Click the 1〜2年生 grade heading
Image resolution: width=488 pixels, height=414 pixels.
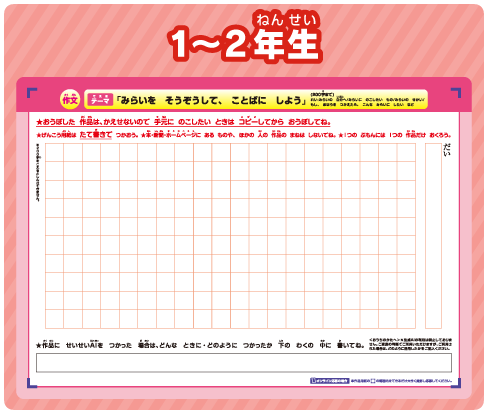click(x=245, y=37)
